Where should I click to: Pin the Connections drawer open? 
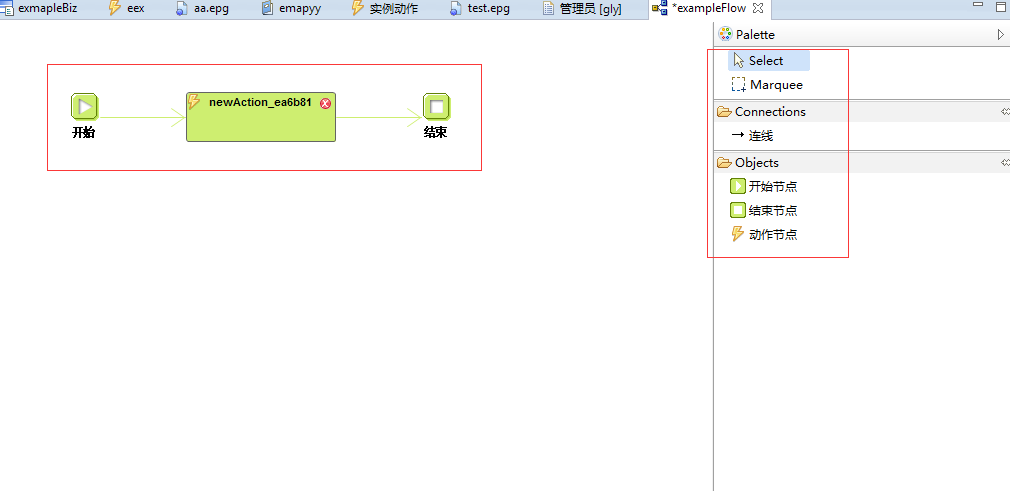coord(1005,111)
